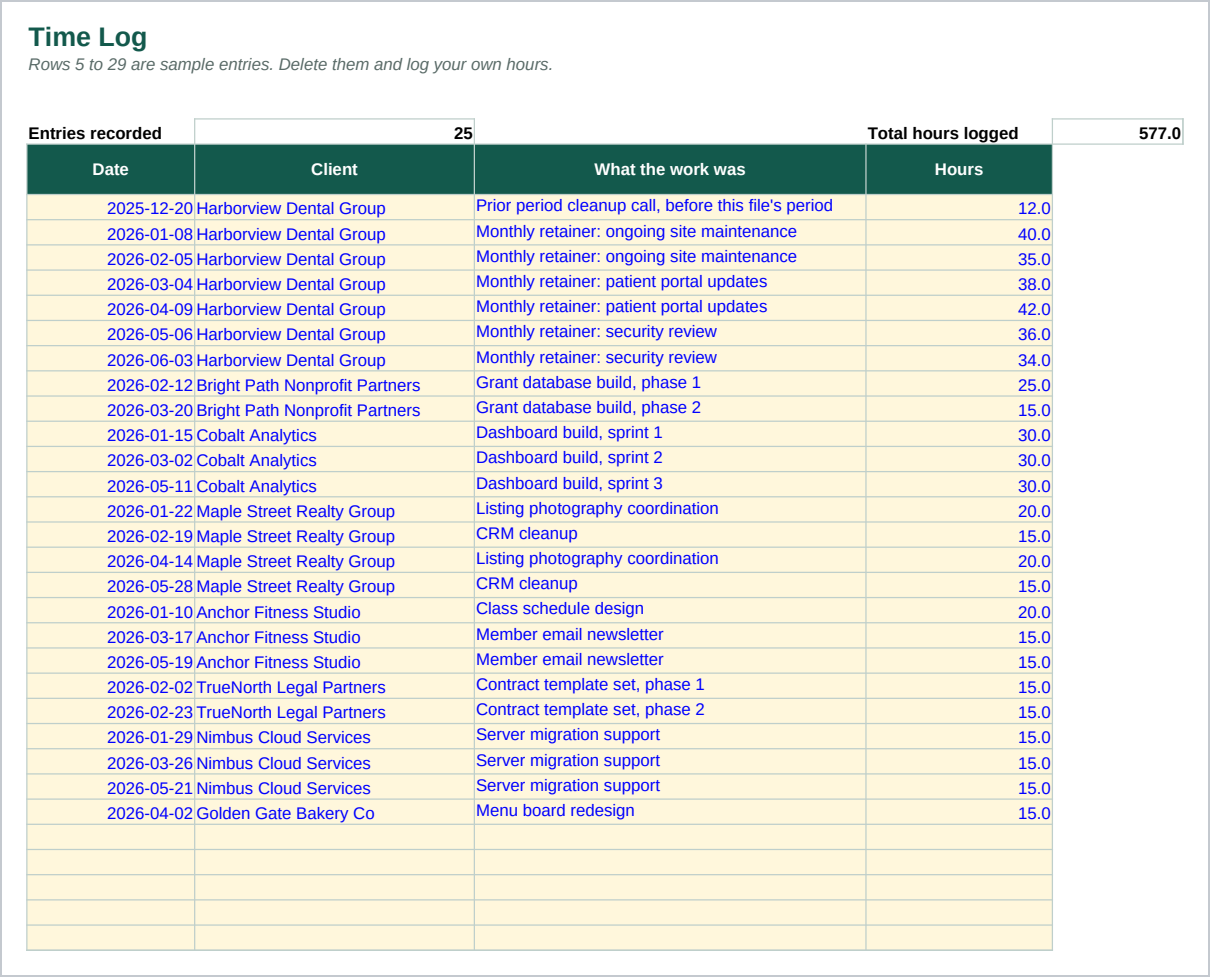Select date cell 2026-06-03
Viewport: 1210px width, 977px height.
tap(111, 359)
